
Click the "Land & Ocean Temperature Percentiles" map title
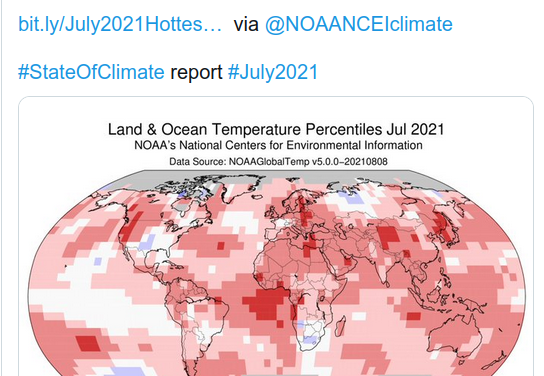(x=276, y=129)
